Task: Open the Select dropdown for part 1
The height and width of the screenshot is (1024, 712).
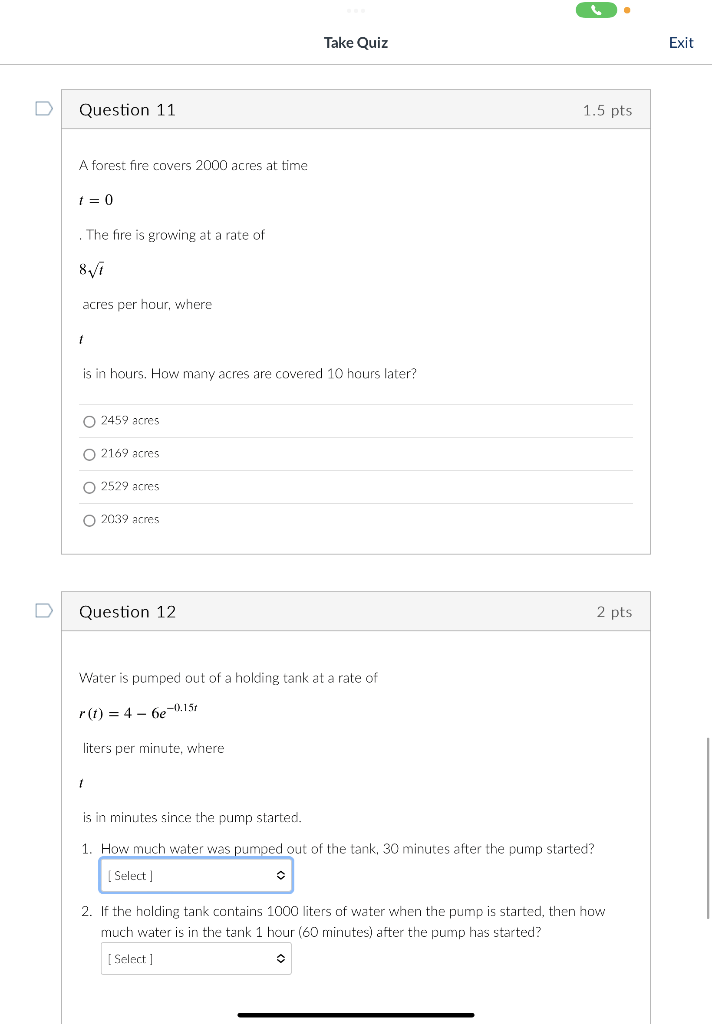Action: click(x=196, y=875)
